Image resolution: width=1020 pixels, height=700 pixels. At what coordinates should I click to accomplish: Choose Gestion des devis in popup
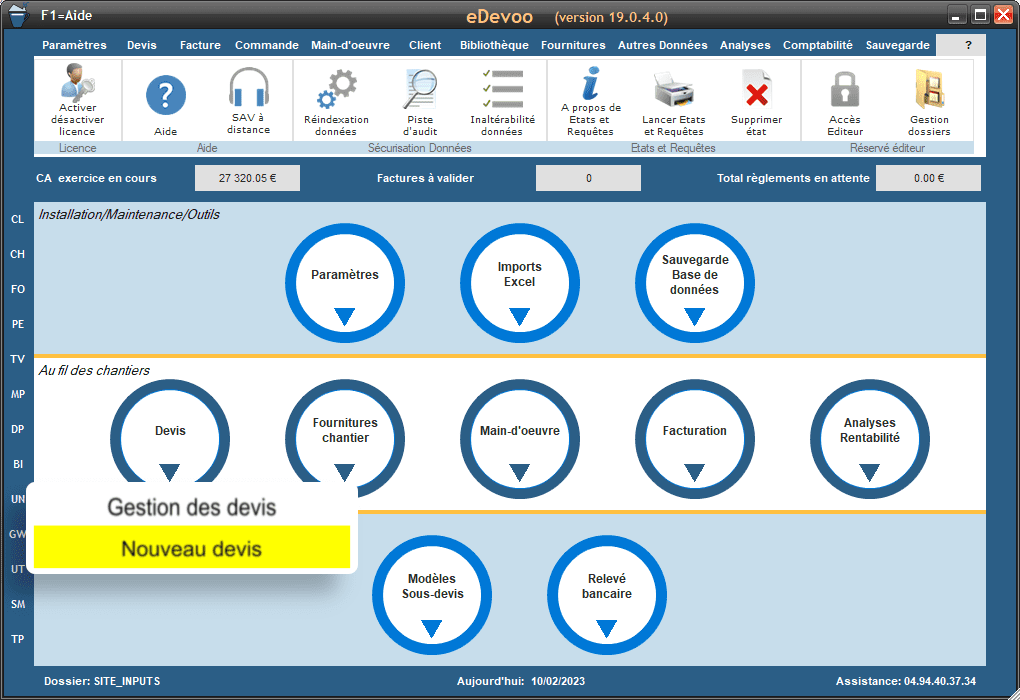[x=192, y=507]
